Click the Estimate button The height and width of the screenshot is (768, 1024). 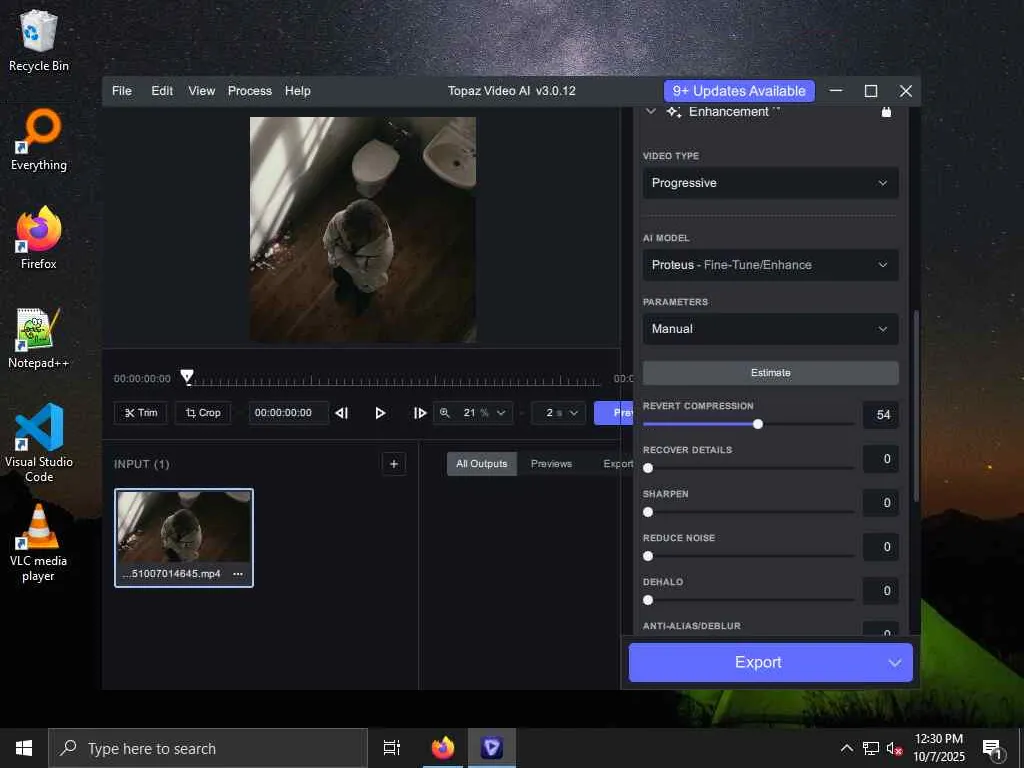tap(771, 373)
